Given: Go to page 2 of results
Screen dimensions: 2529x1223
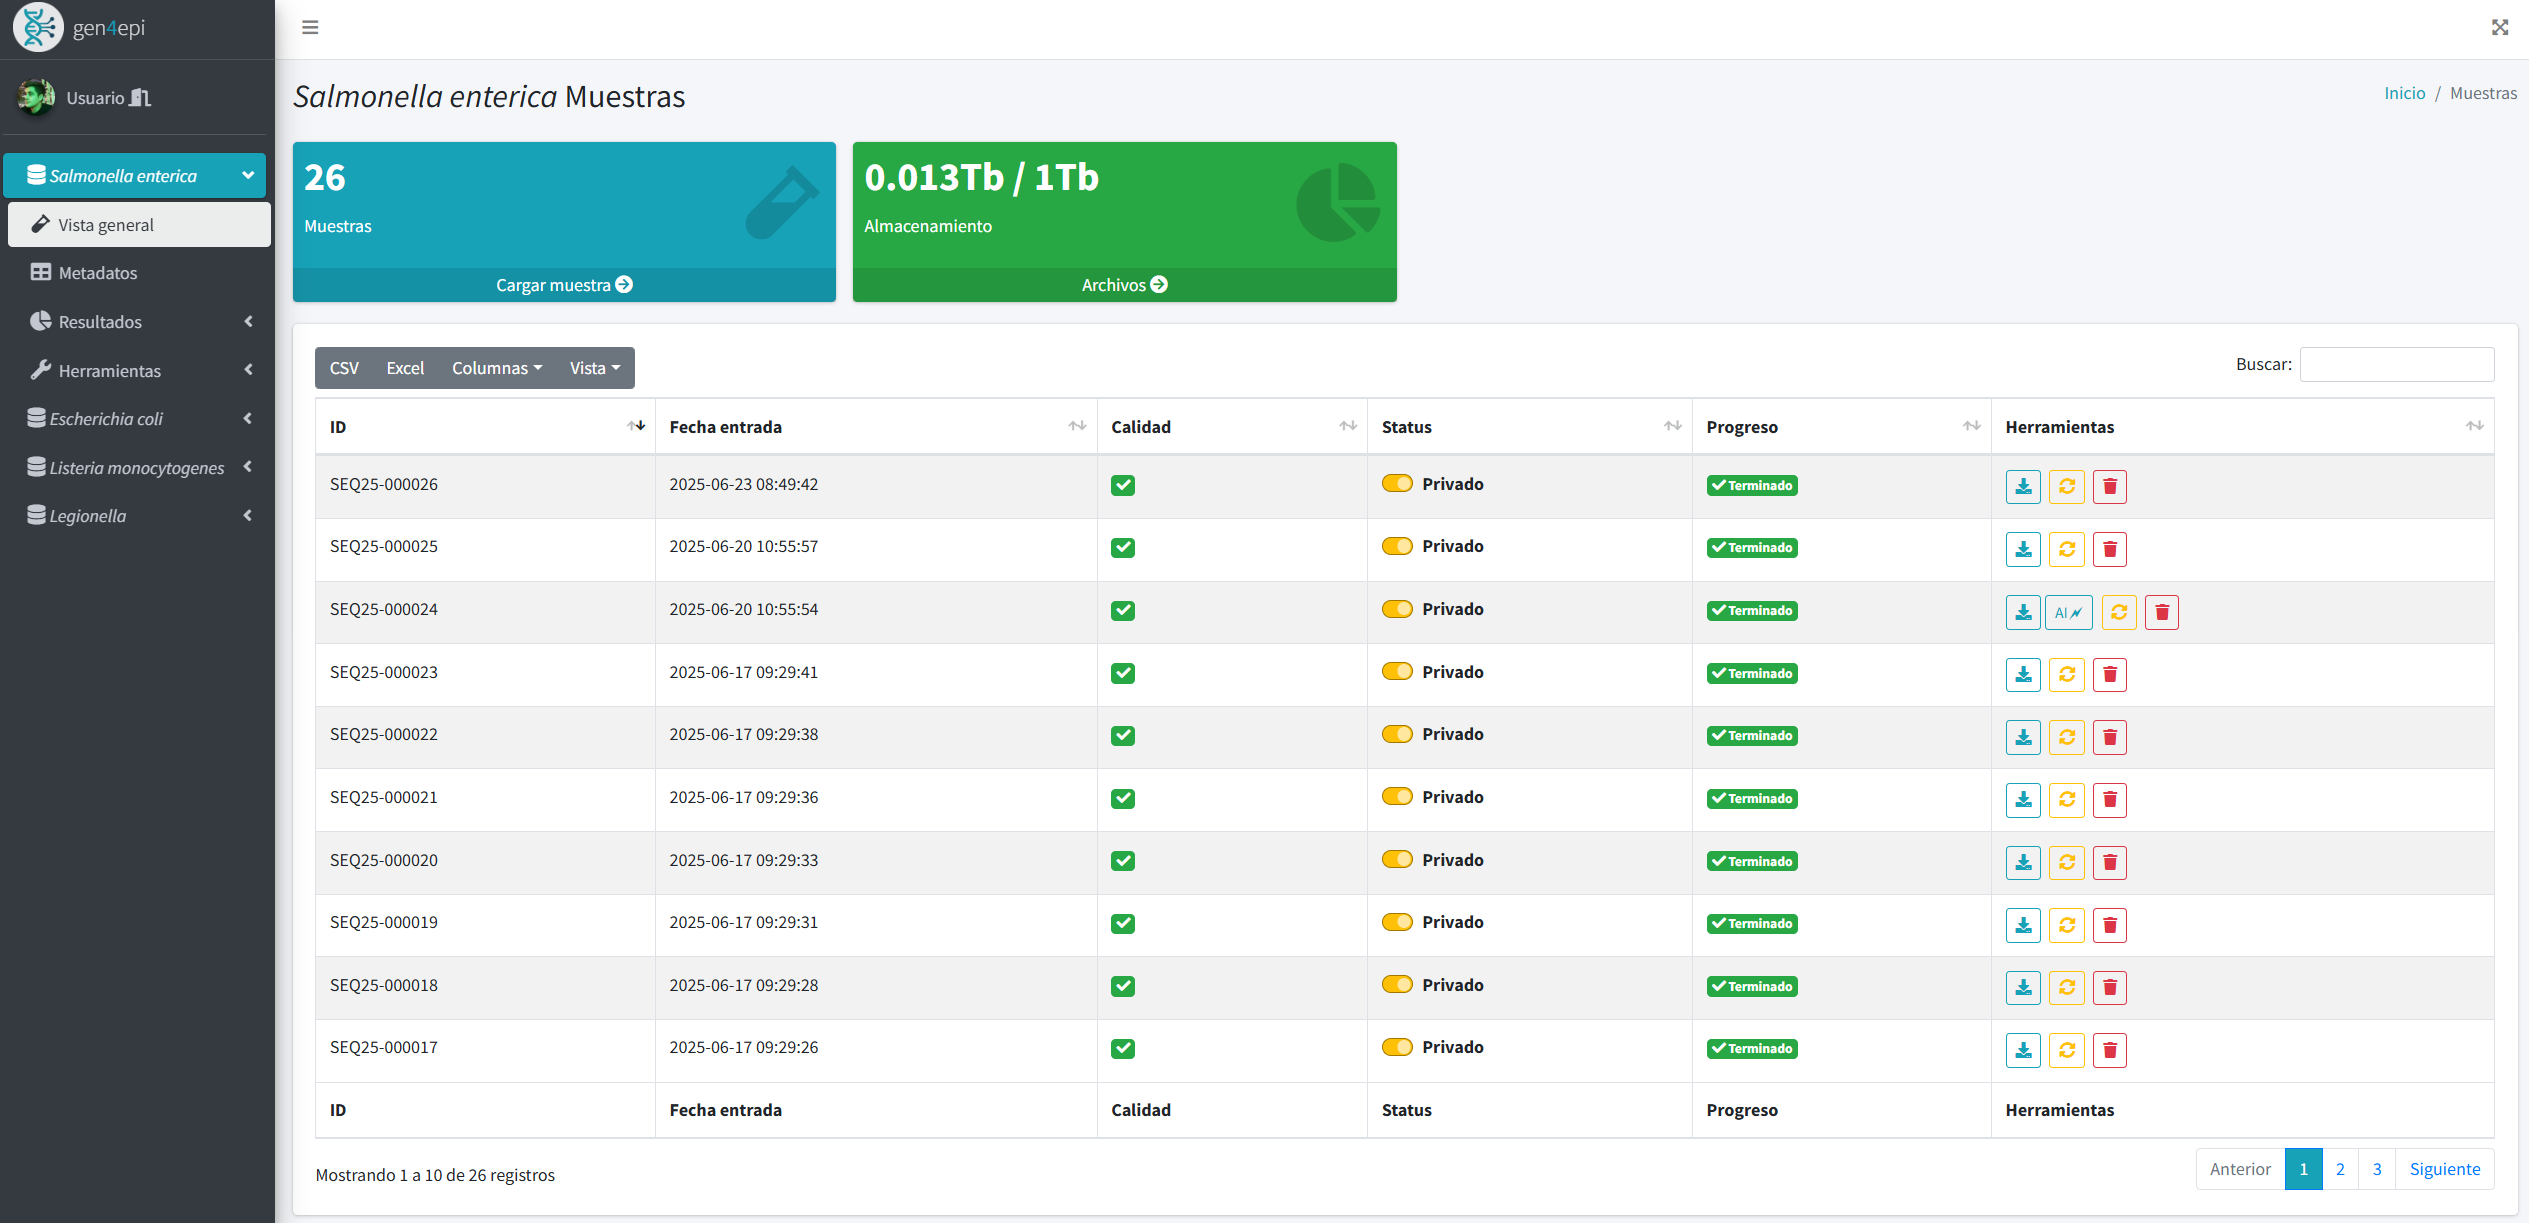Looking at the screenshot, I should point(2339,1169).
